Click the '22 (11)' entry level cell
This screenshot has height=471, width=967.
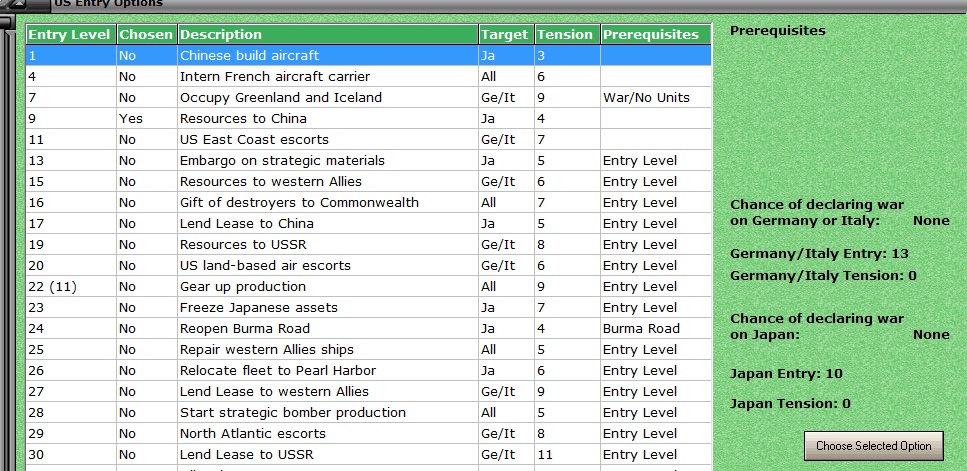(x=71, y=286)
